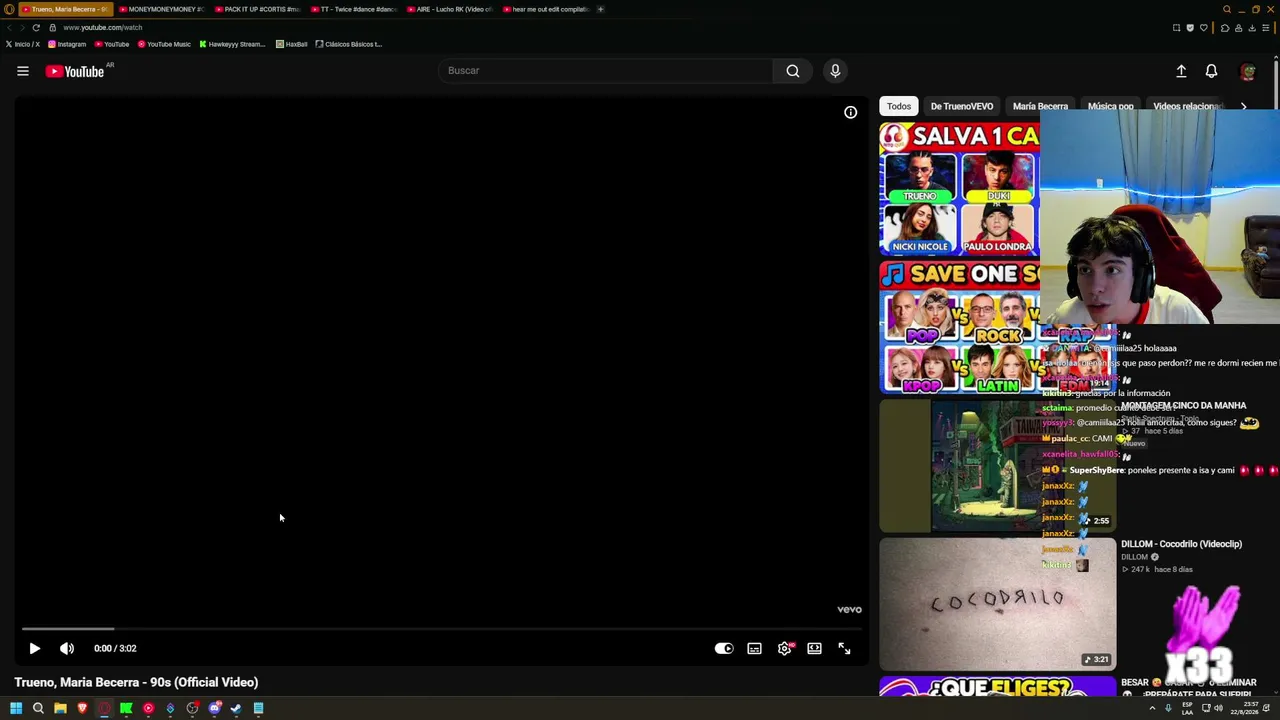1280x720 pixels.
Task: Open the Hawkeyyy Stream bookmark
Action: 232,44
